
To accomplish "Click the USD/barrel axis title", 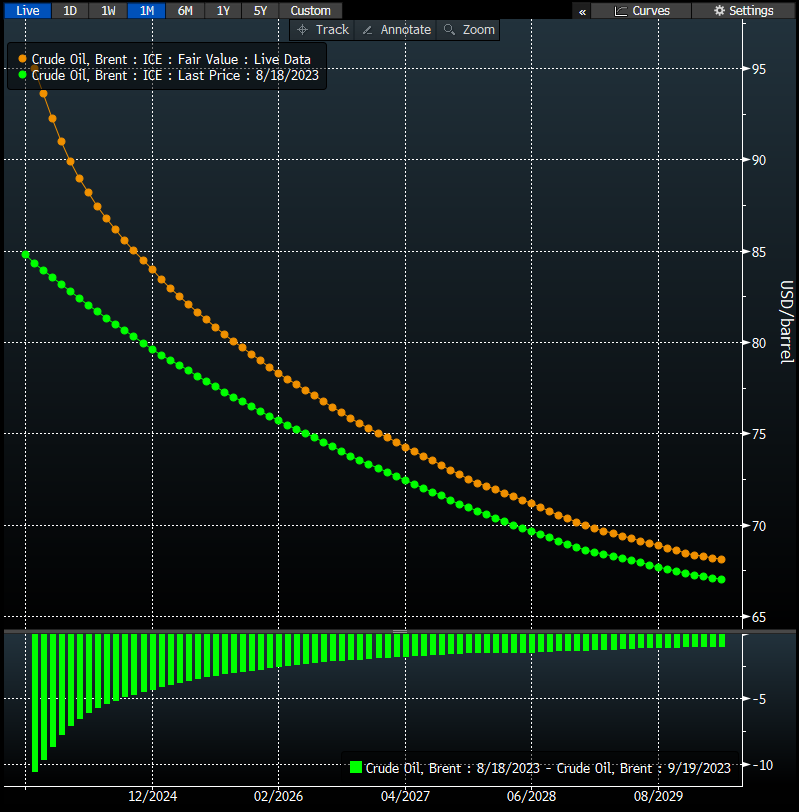I will point(787,322).
